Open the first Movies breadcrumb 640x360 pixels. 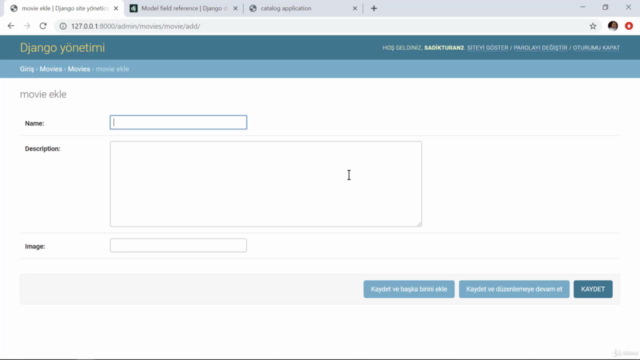click(x=51, y=69)
